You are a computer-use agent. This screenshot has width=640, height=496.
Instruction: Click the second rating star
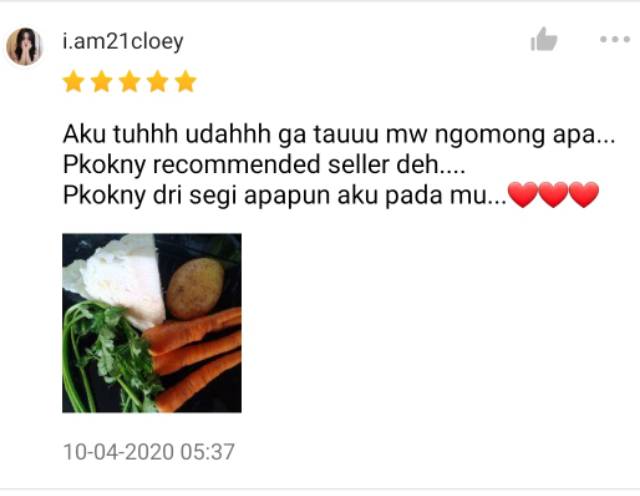tap(102, 81)
